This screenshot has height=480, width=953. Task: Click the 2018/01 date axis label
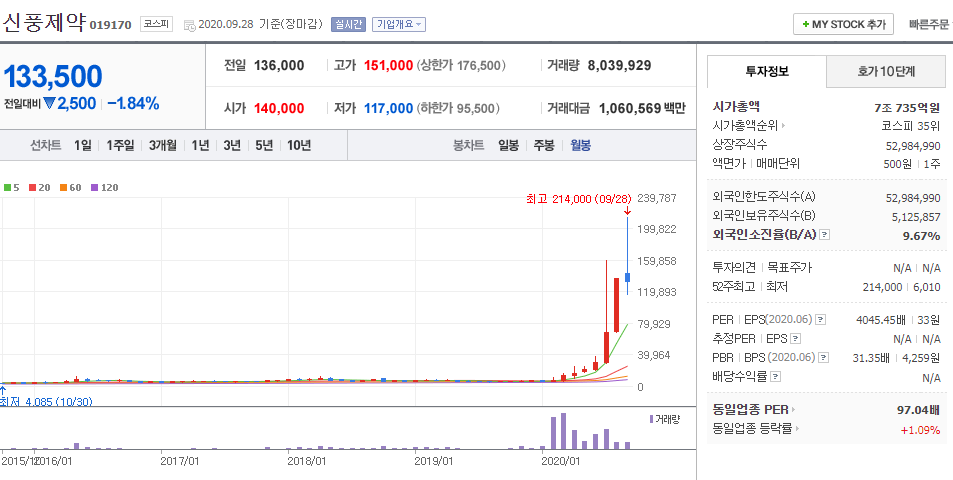[306, 461]
